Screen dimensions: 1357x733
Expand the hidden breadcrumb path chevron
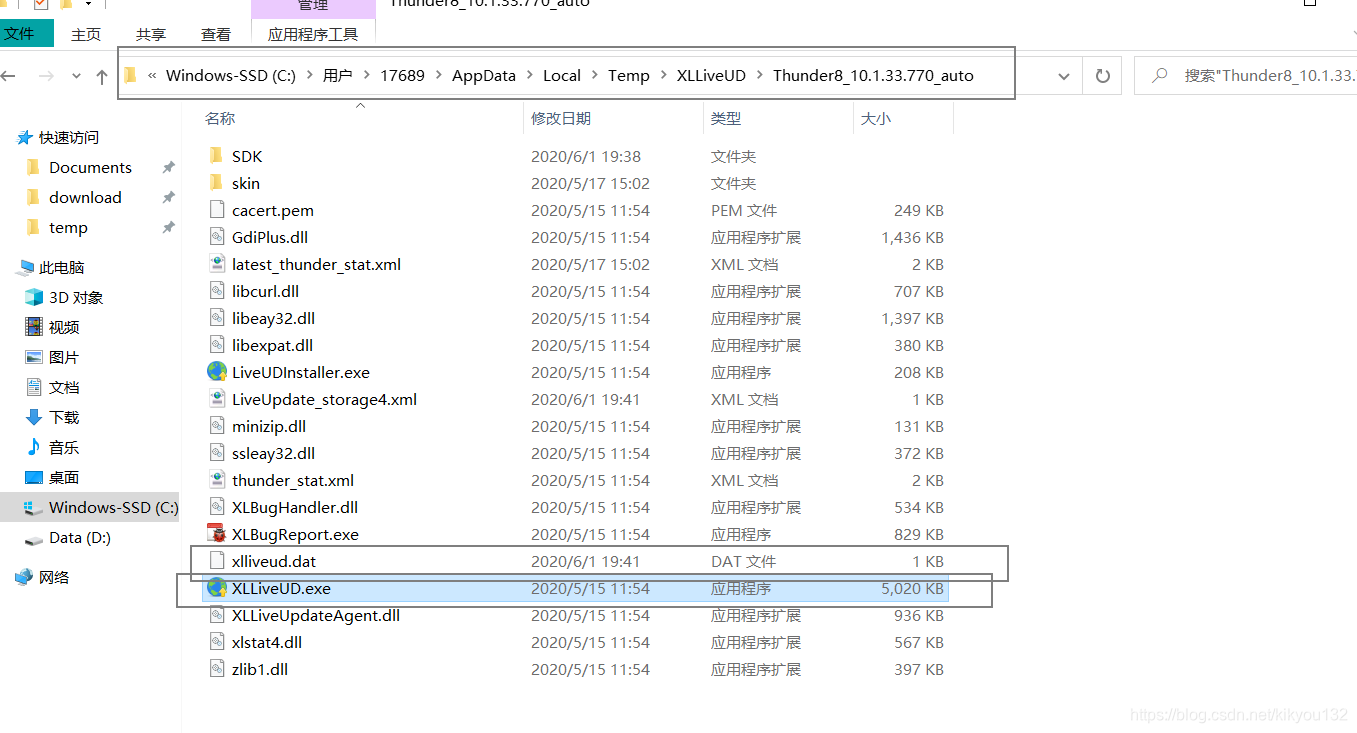coord(153,76)
